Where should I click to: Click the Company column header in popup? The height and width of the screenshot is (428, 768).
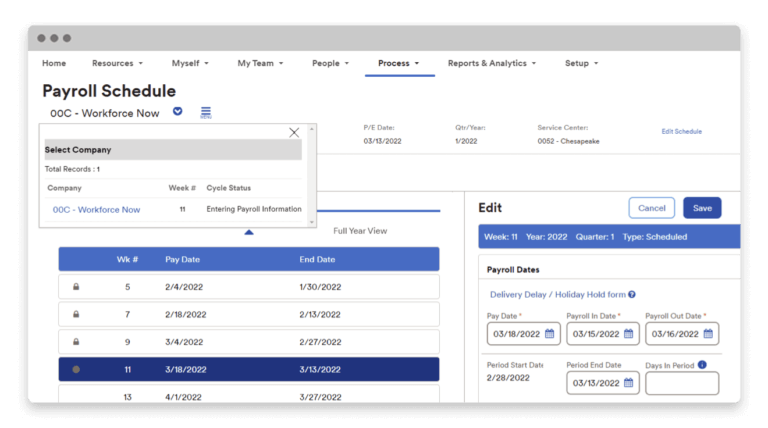64,188
